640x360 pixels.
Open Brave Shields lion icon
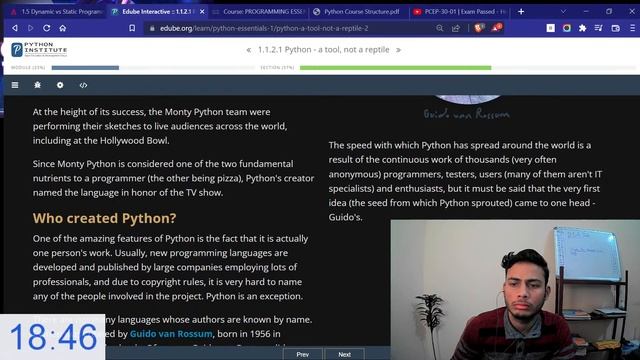[479, 28]
